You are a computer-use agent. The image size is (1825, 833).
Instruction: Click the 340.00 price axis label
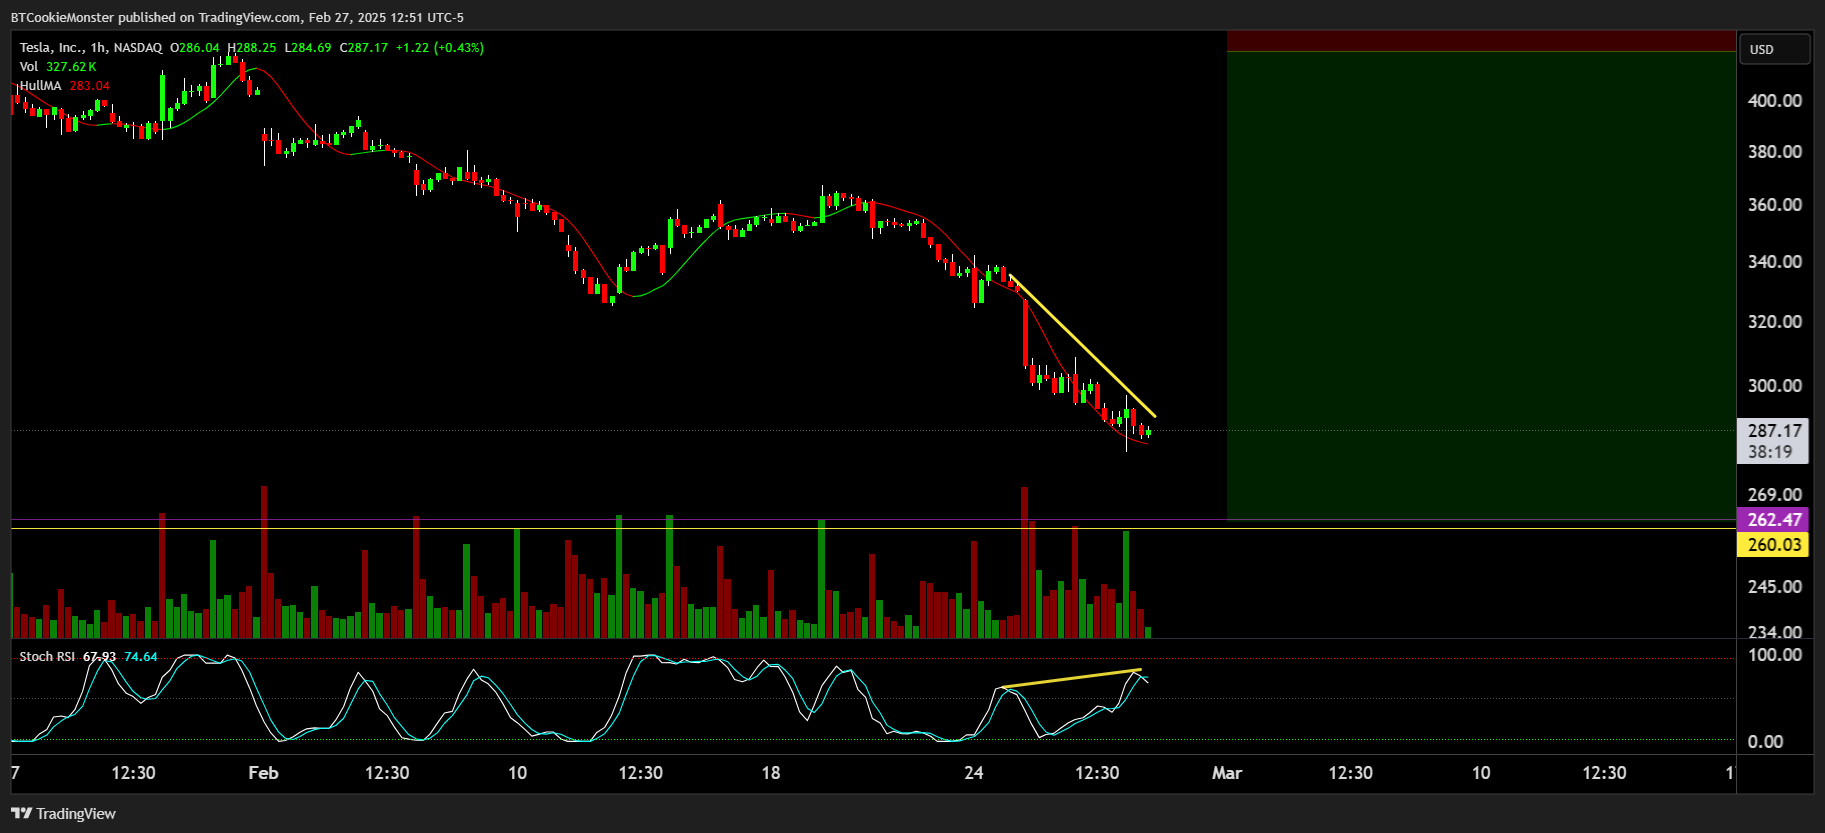point(1774,262)
